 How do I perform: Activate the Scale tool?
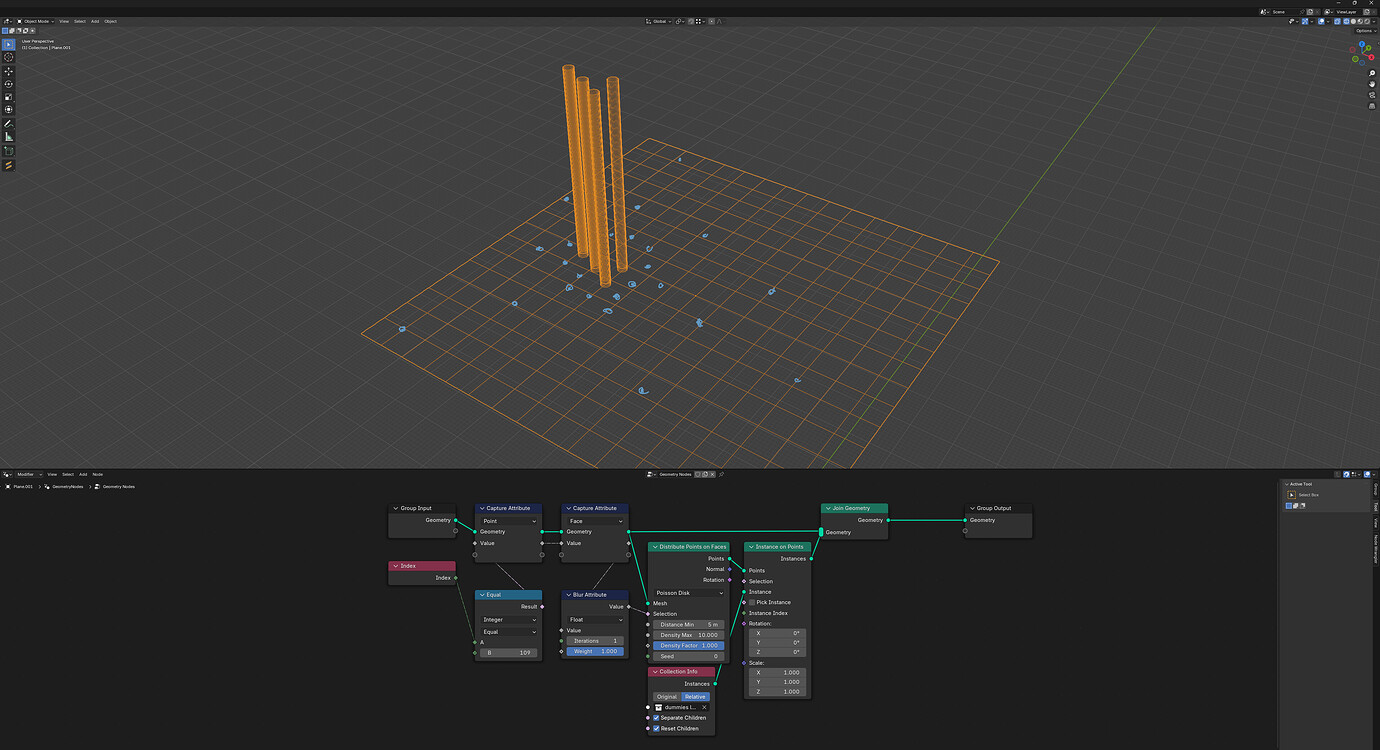[9, 97]
